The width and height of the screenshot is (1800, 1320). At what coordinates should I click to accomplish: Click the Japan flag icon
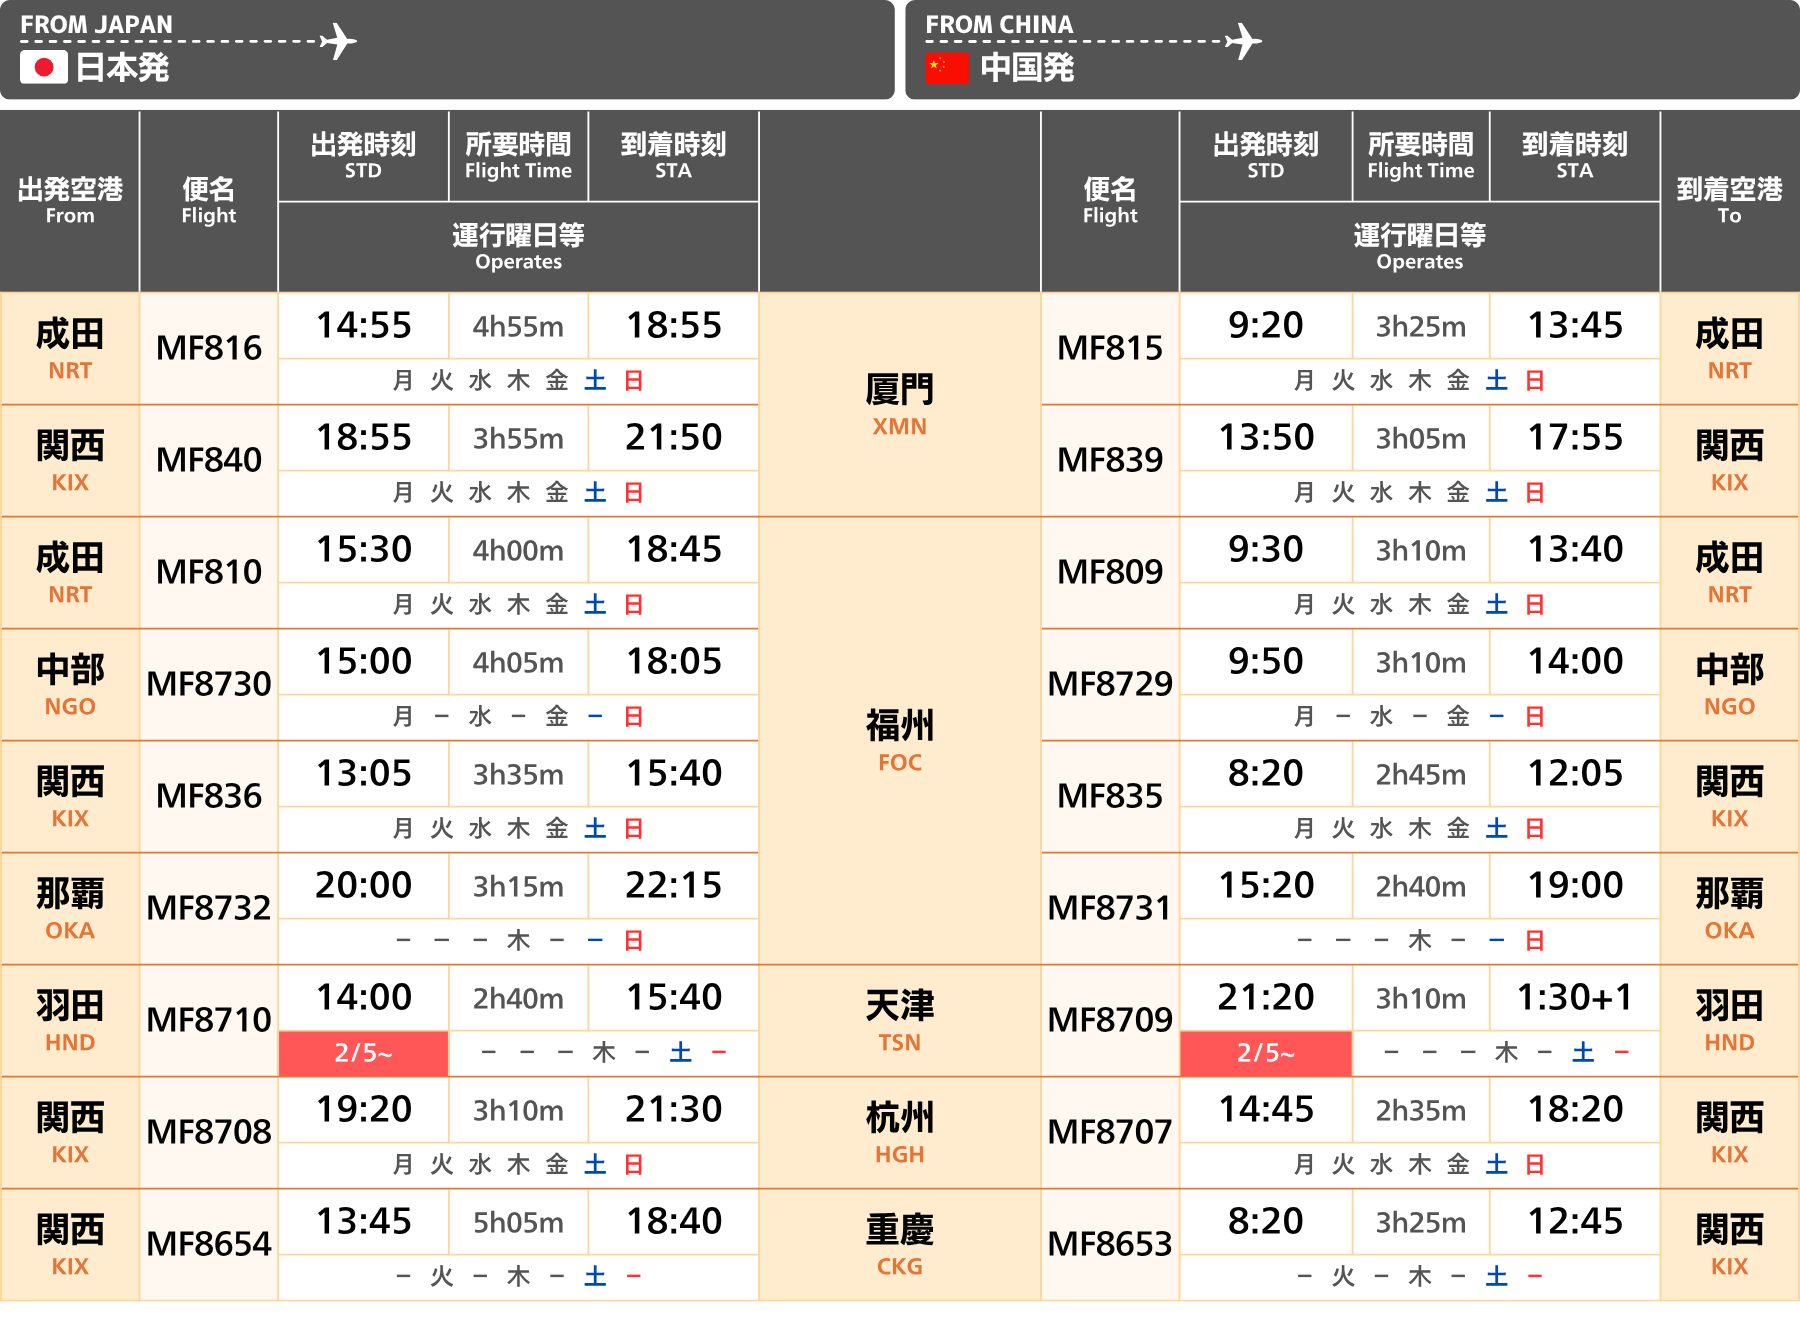point(43,67)
